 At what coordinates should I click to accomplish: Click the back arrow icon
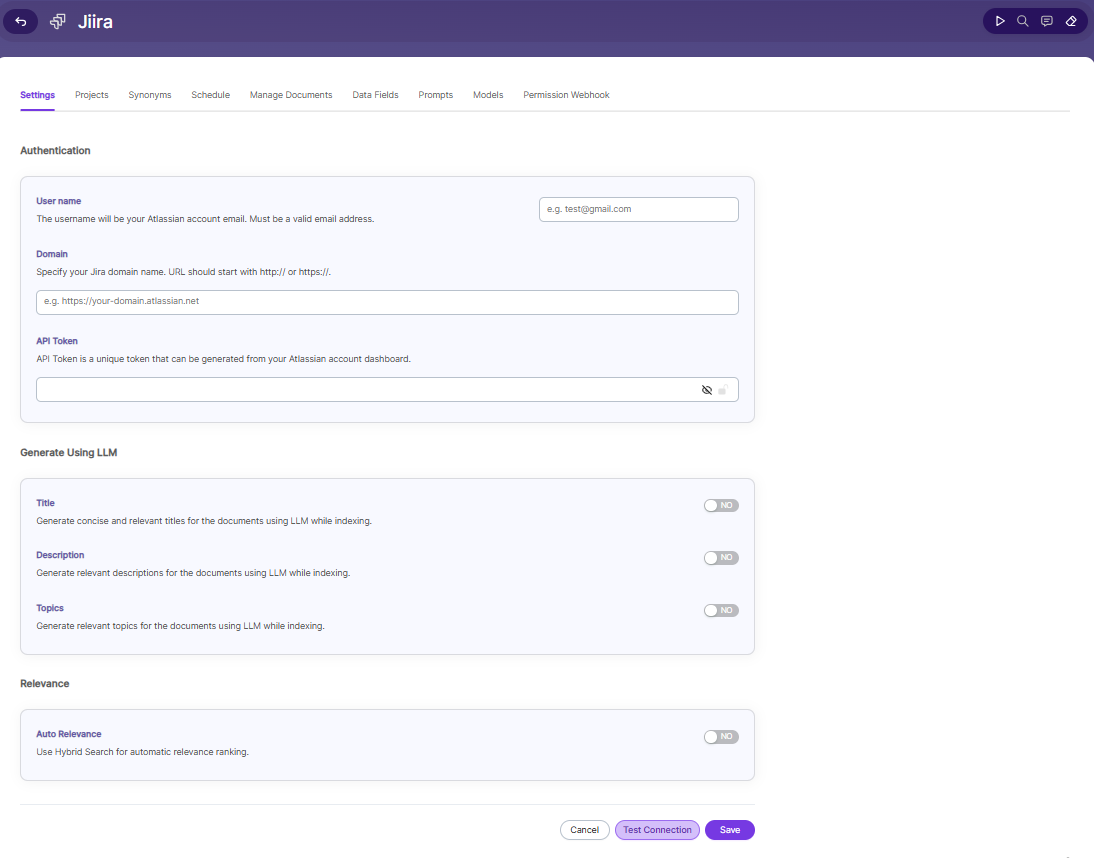(21, 22)
